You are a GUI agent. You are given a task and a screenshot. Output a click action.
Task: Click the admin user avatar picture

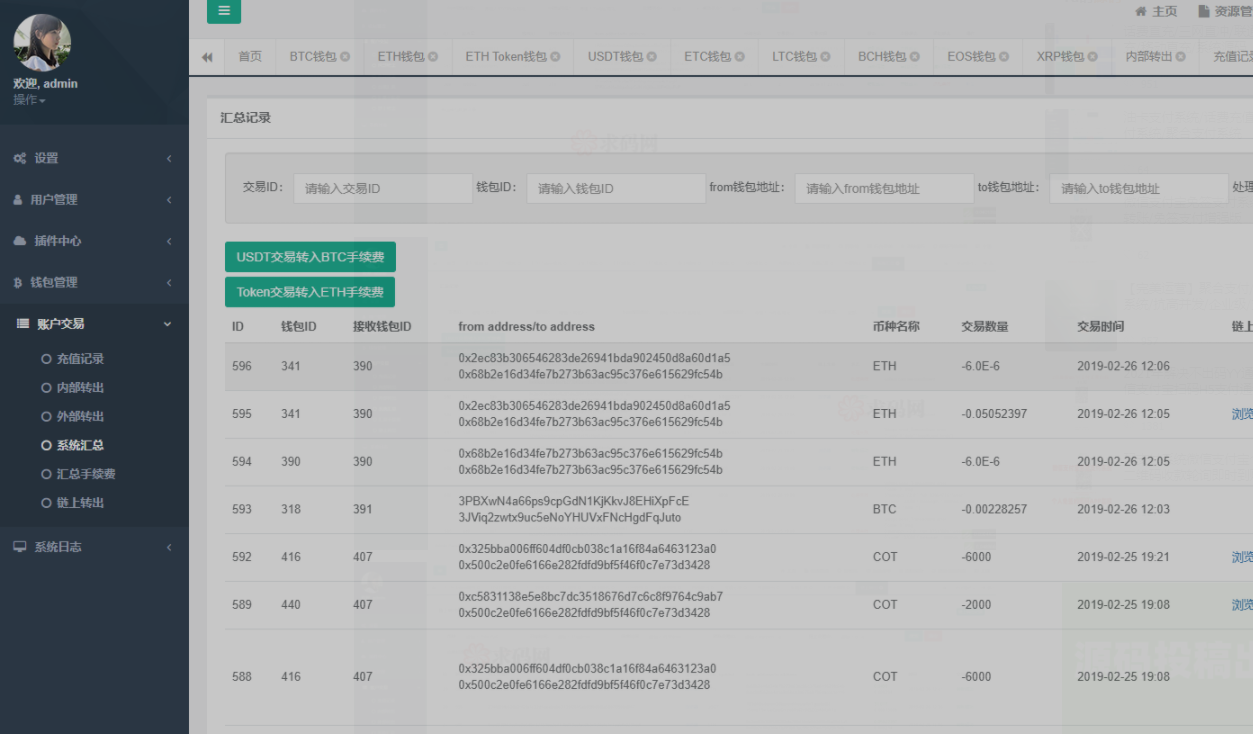(x=42, y=42)
